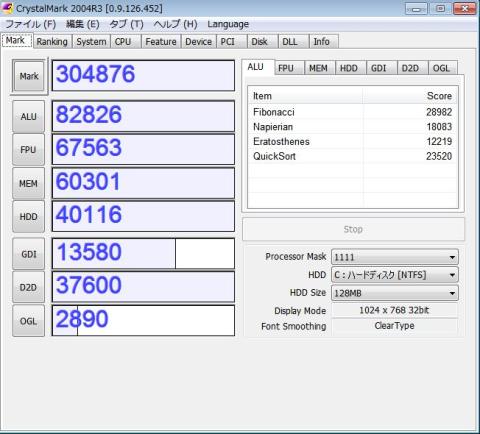This screenshot has width=480, height=434.
Task: Click the Font Smoothing value ClearType
Action: tap(394, 326)
